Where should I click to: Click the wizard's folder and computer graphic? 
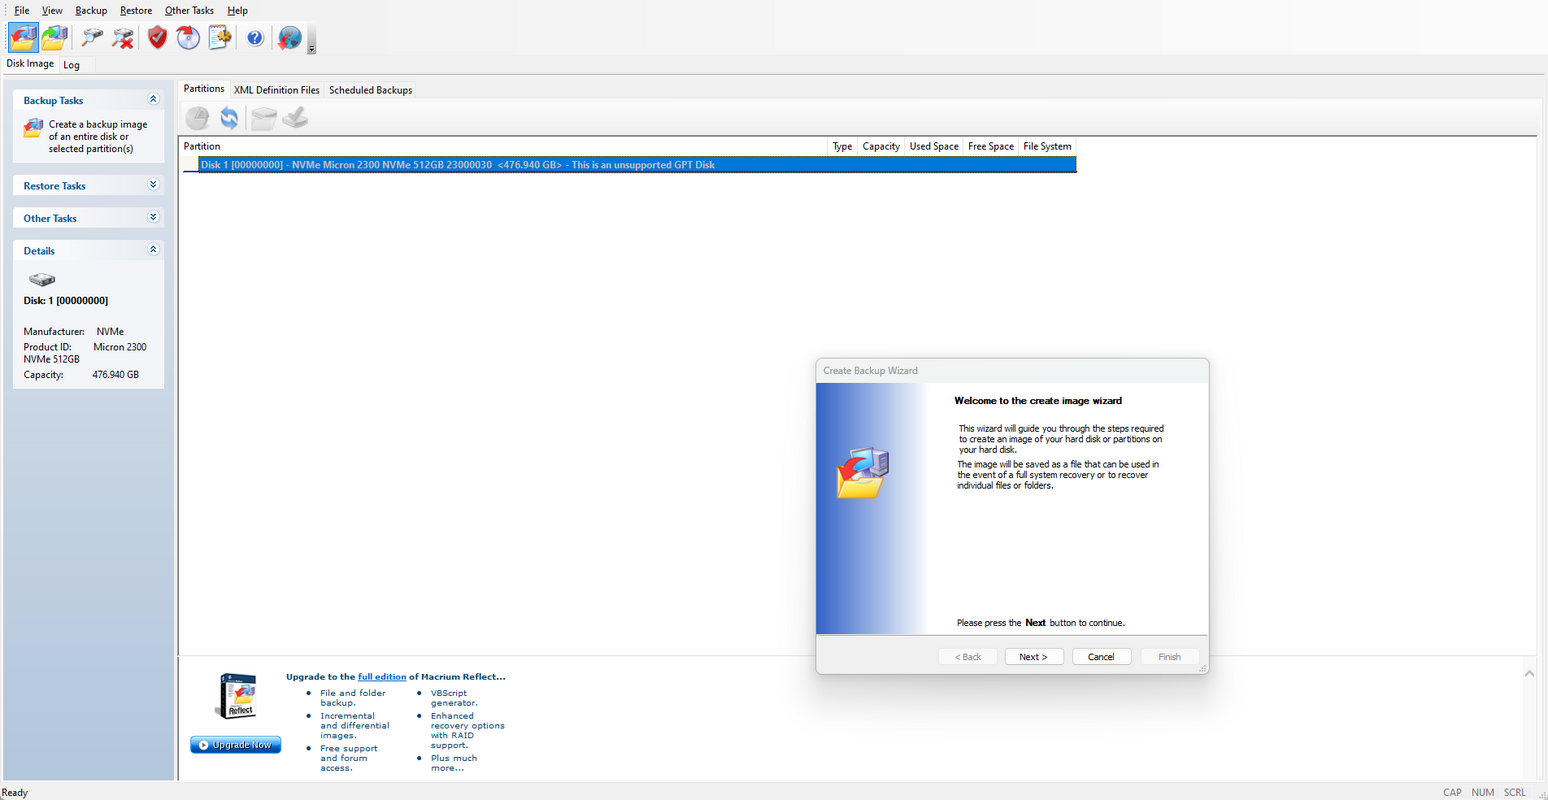pyautogui.click(x=863, y=472)
